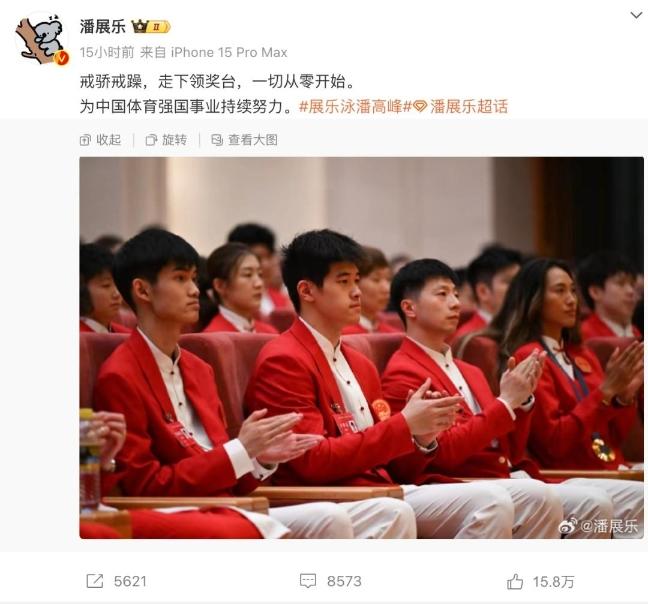Rotate the photo with 旋转 icon
Viewport: 648px width, 604px height.
[x=151, y=140]
